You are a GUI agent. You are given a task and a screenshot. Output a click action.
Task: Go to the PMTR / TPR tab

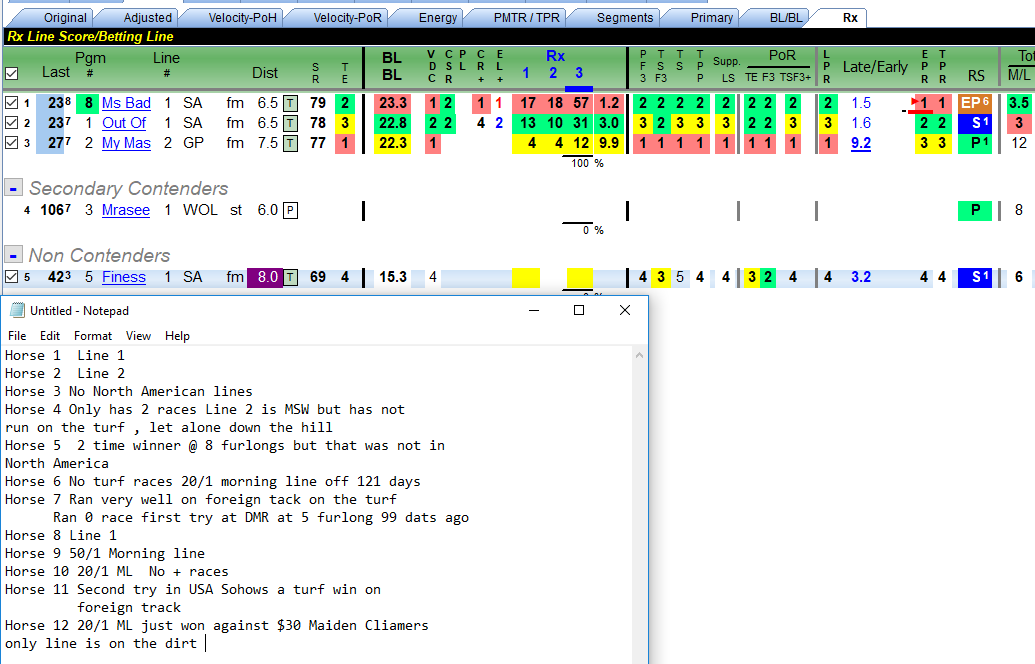coord(526,18)
